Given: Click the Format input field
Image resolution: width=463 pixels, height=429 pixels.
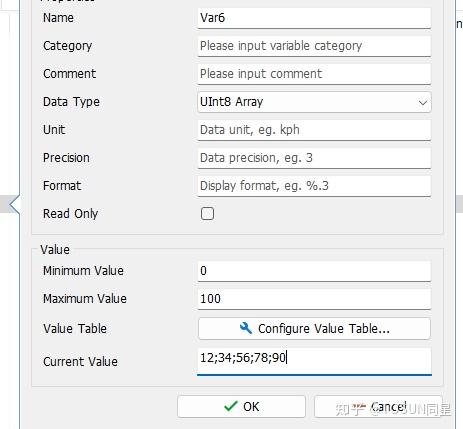Looking at the screenshot, I should (x=314, y=186).
